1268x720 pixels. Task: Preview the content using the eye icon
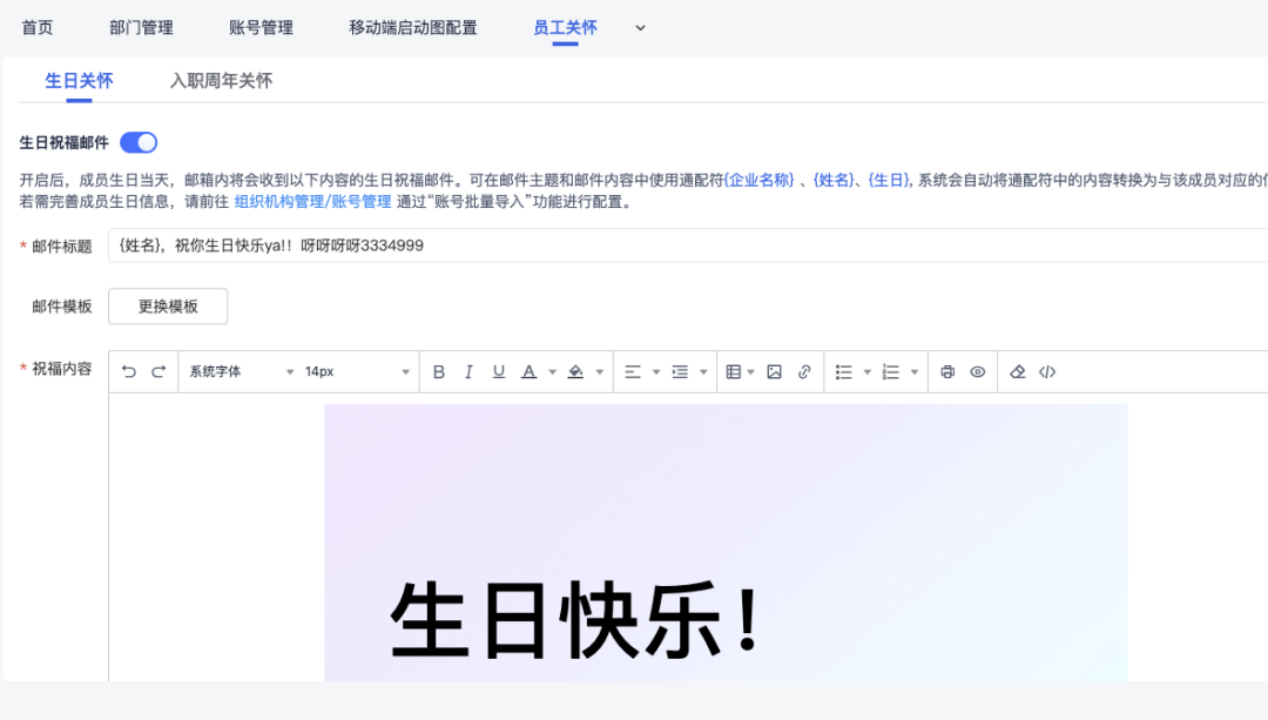click(x=977, y=372)
